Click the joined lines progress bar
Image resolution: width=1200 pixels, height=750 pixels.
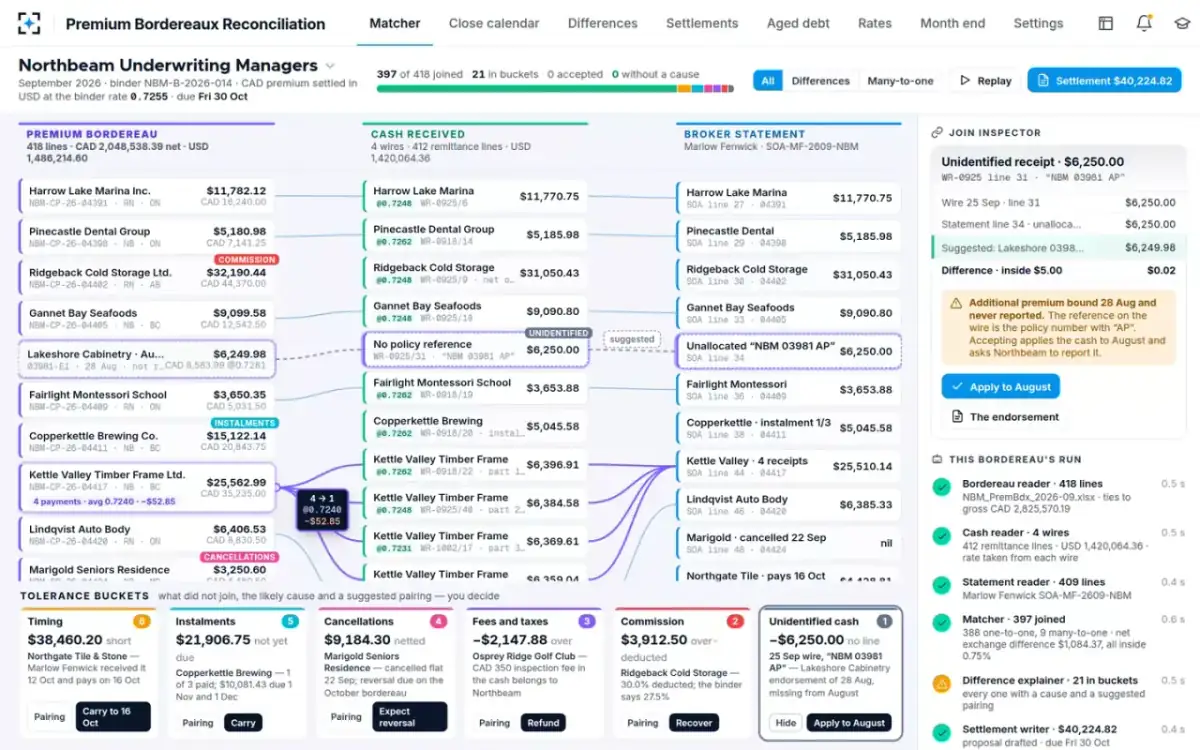557,89
